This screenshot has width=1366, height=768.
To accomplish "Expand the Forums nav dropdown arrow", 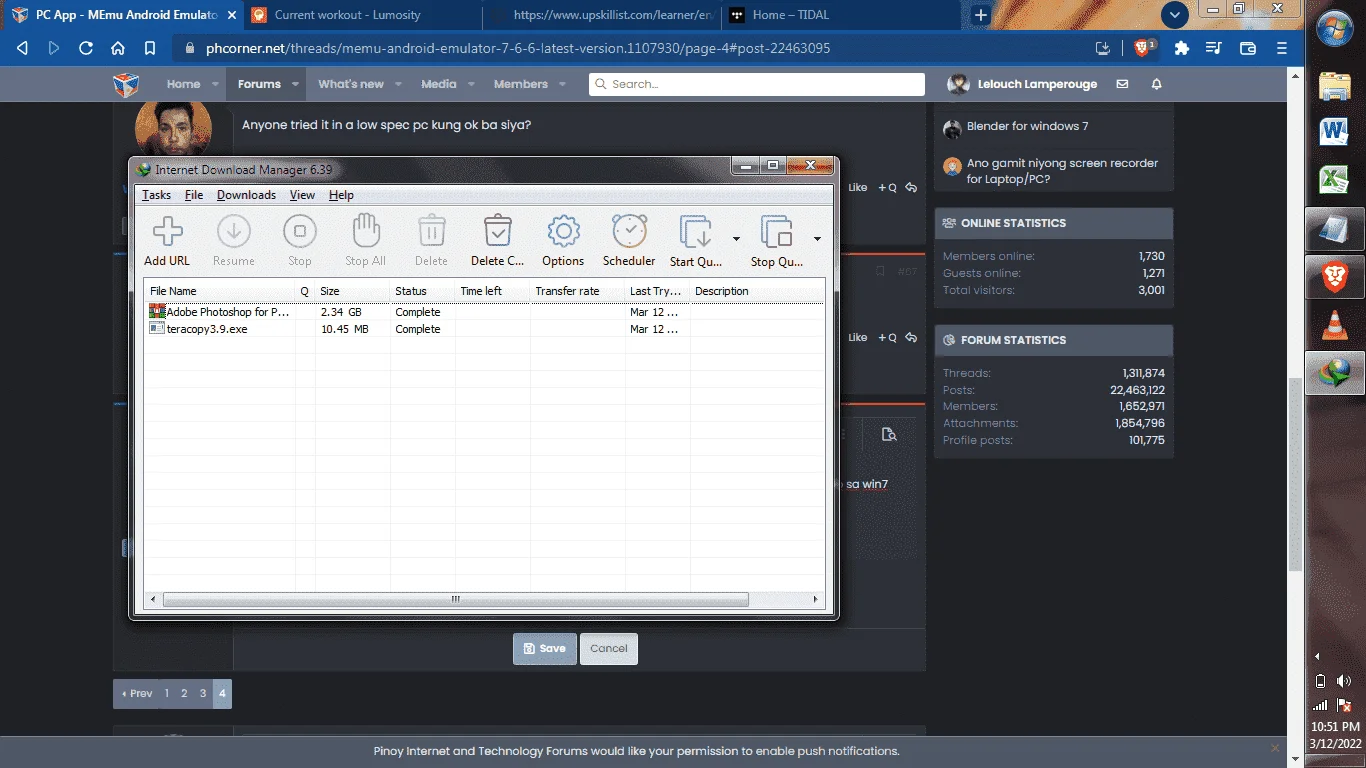I will tap(296, 84).
